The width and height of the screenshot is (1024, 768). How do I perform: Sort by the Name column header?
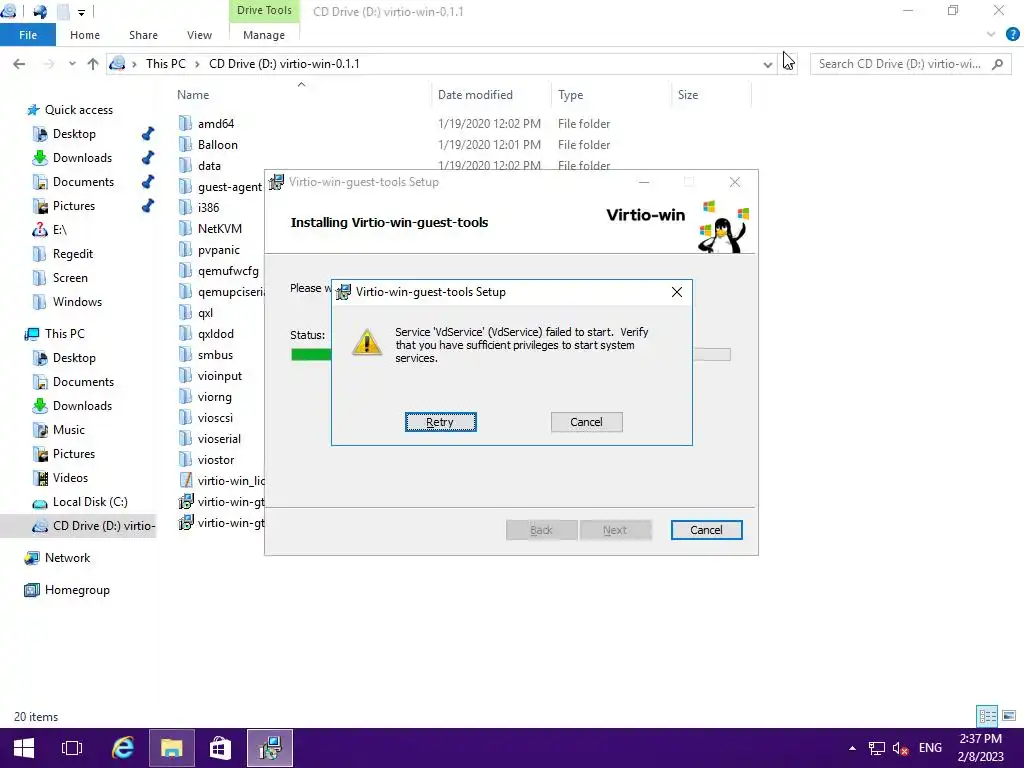[193, 95]
